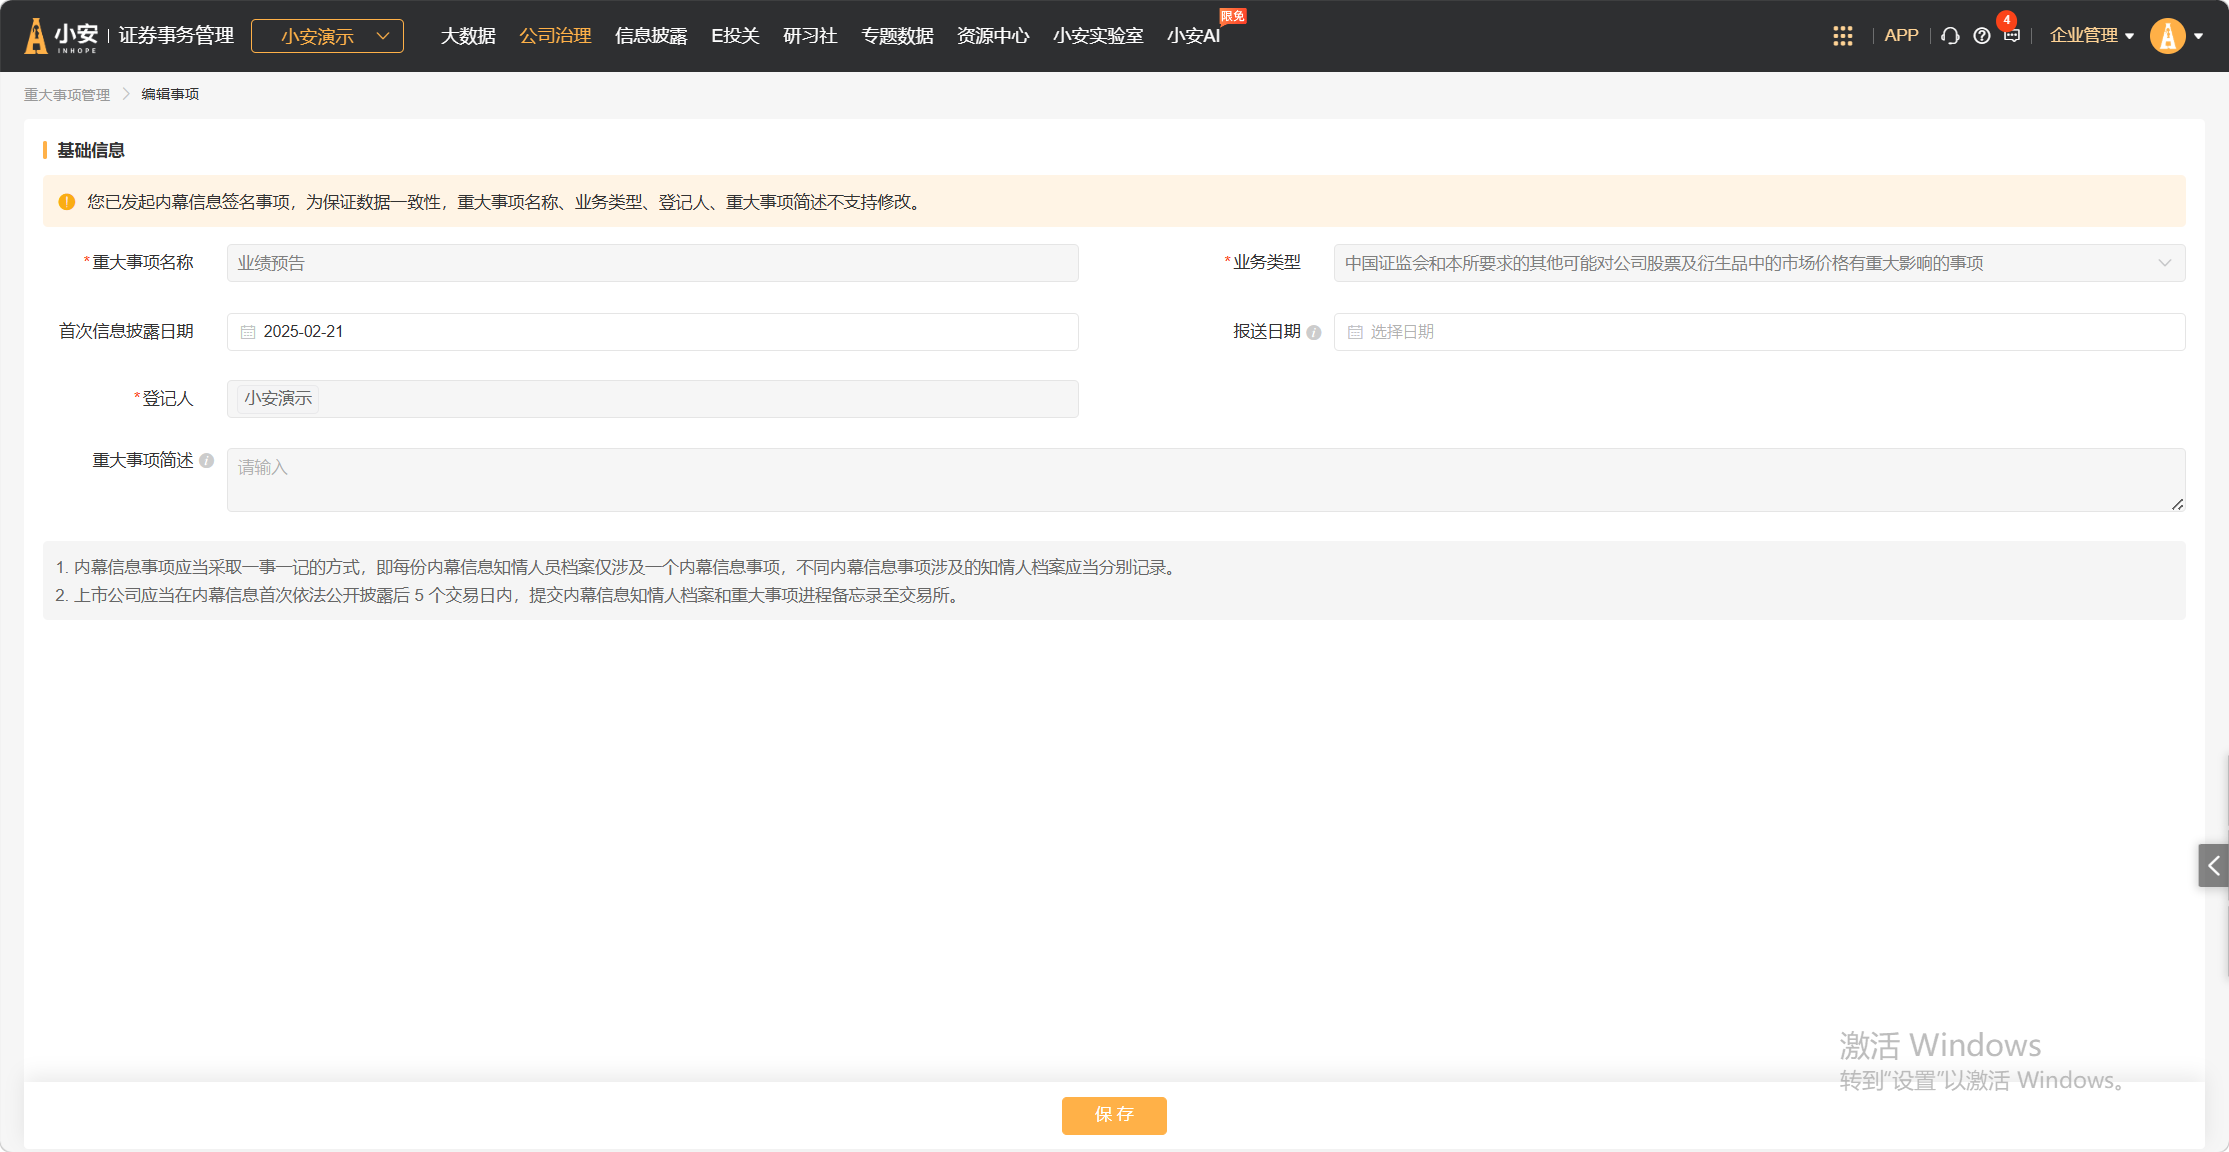Open the 小安AI menu item

pos(1193,36)
